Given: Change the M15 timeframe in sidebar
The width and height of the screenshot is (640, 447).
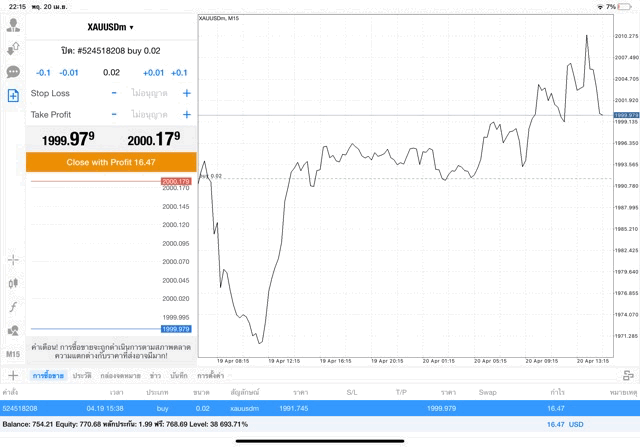Looking at the screenshot, I should (13, 354).
